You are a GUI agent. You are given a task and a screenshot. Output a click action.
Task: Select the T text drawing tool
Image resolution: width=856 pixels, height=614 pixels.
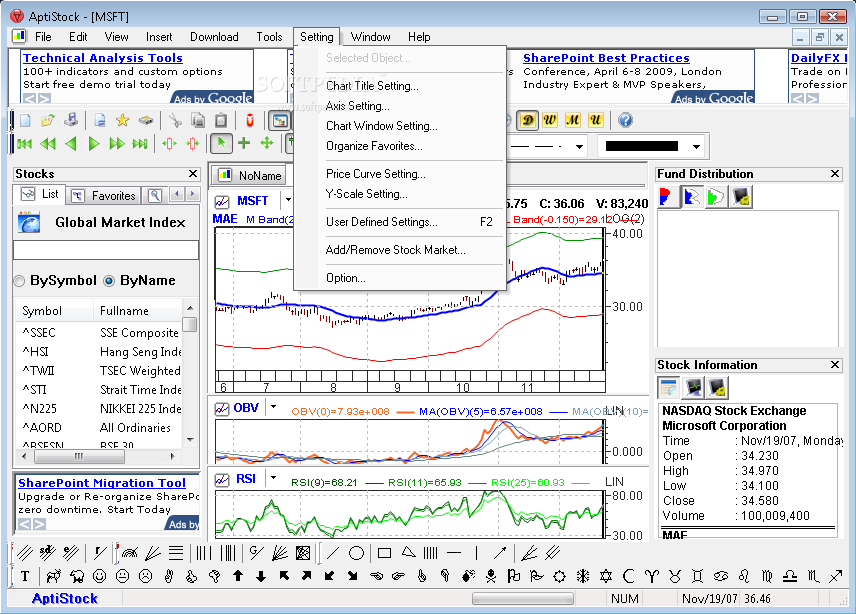point(25,576)
